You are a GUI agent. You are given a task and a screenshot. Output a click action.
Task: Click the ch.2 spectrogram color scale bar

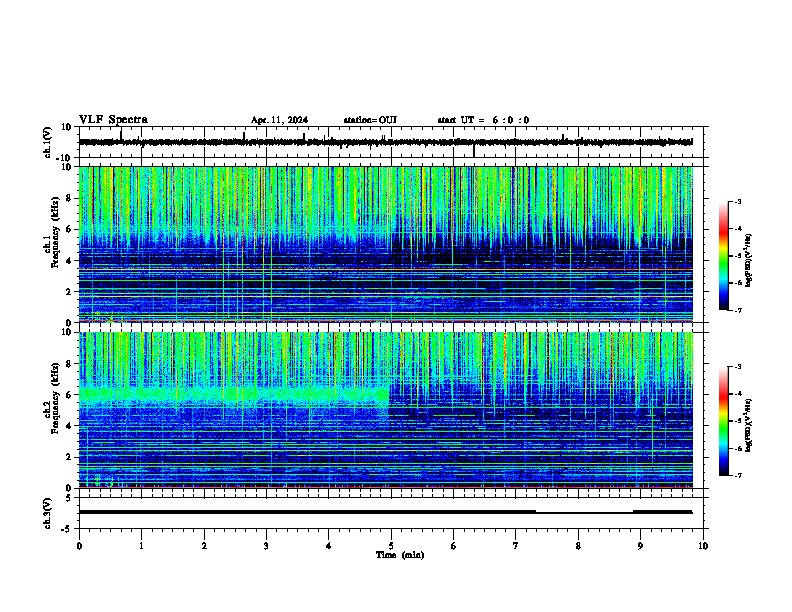pos(724,421)
